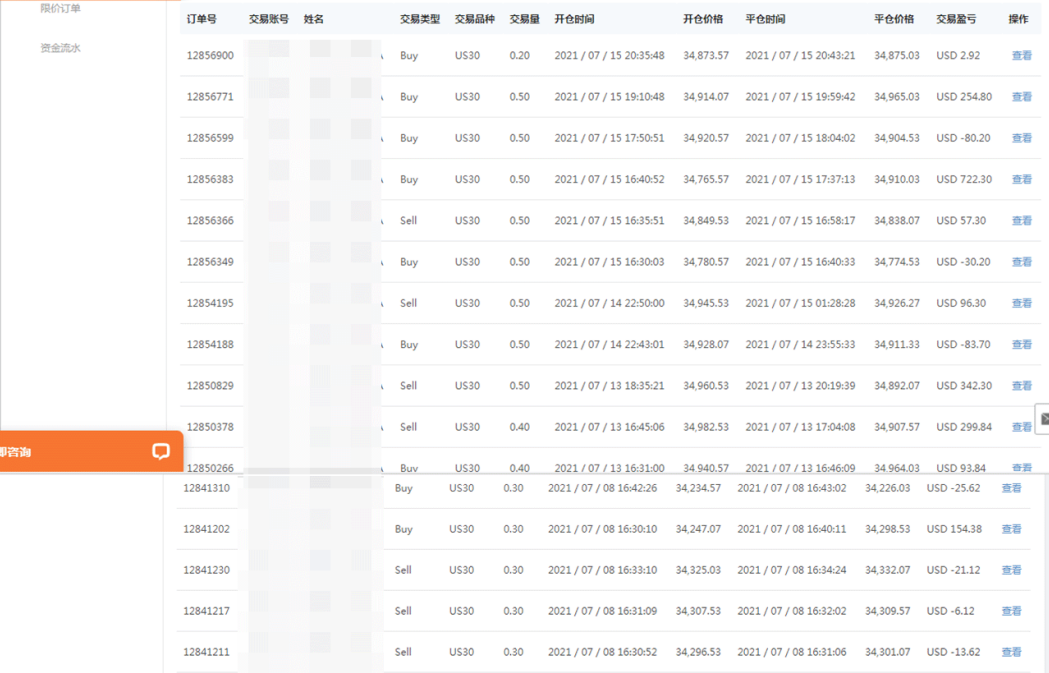Viewport: 1049px width, 673px height.
Task: Click 查看 for order 12841310
Action: click(x=1011, y=489)
